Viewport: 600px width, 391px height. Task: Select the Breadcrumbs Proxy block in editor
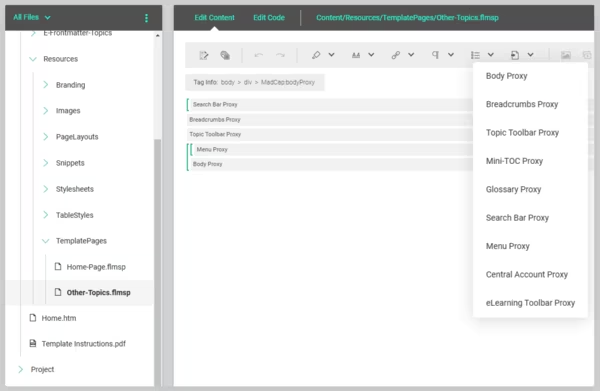coord(330,120)
